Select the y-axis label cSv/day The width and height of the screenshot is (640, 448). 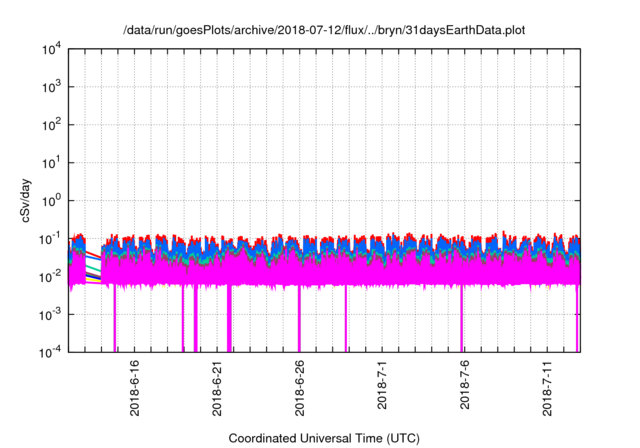26,200
